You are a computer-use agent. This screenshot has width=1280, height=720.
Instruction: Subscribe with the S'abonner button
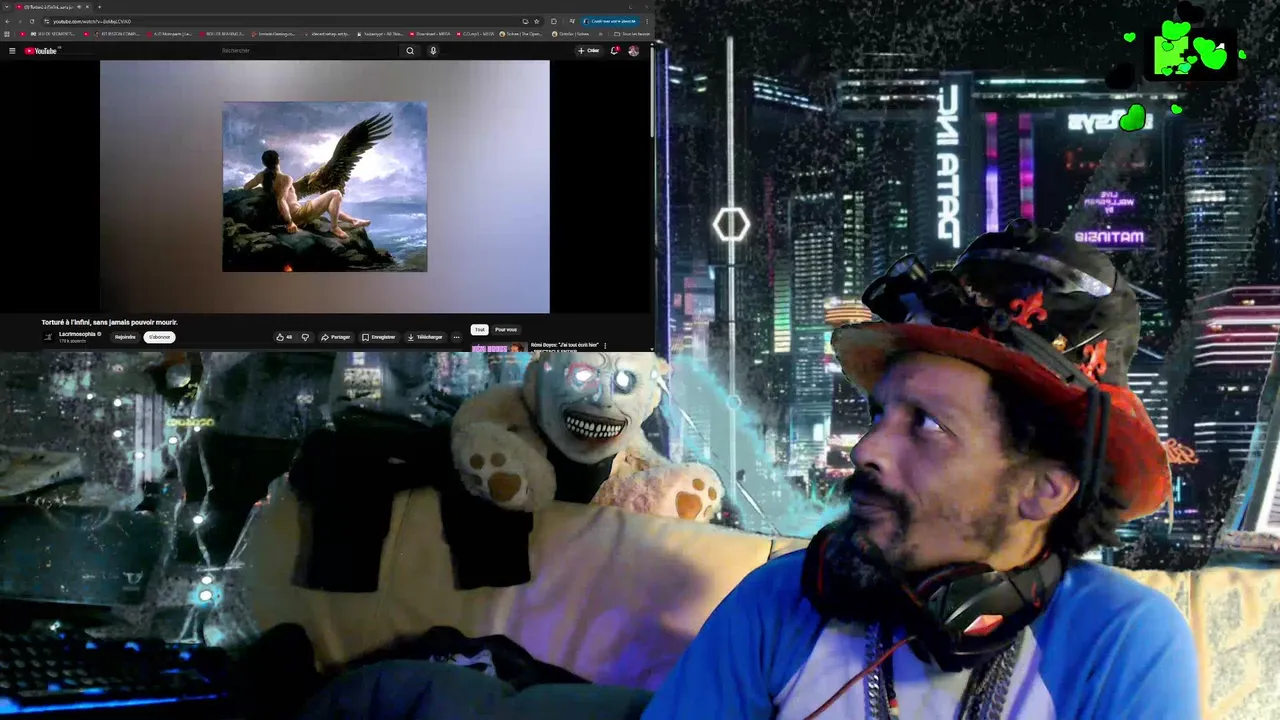[x=159, y=337]
